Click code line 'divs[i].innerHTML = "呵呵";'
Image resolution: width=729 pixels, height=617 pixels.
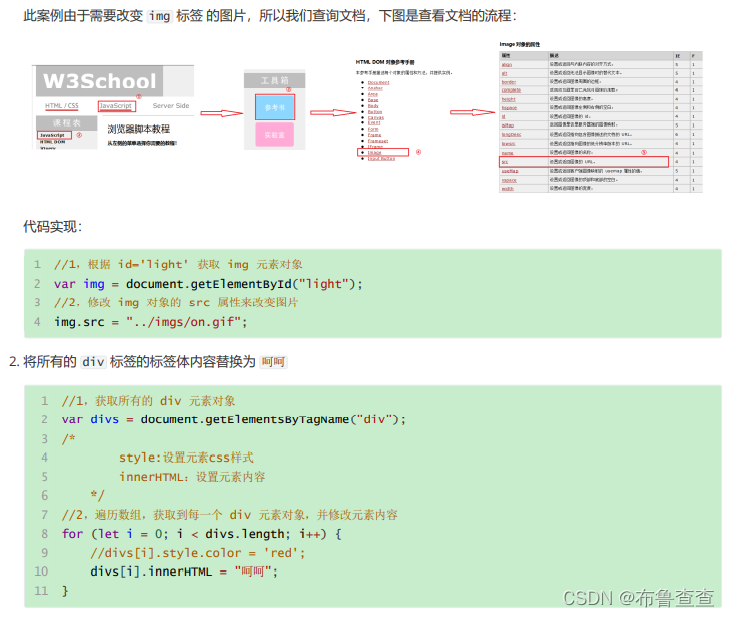pyautogui.click(x=184, y=571)
